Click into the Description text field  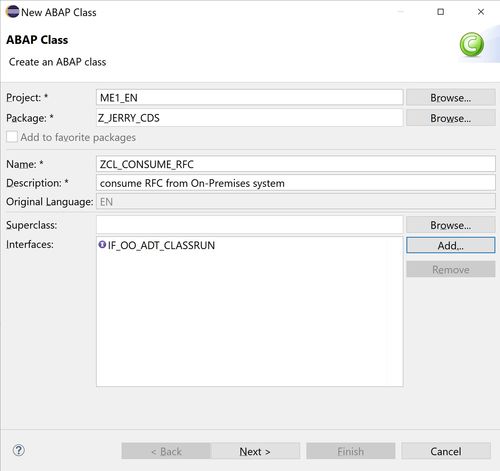click(296, 183)
